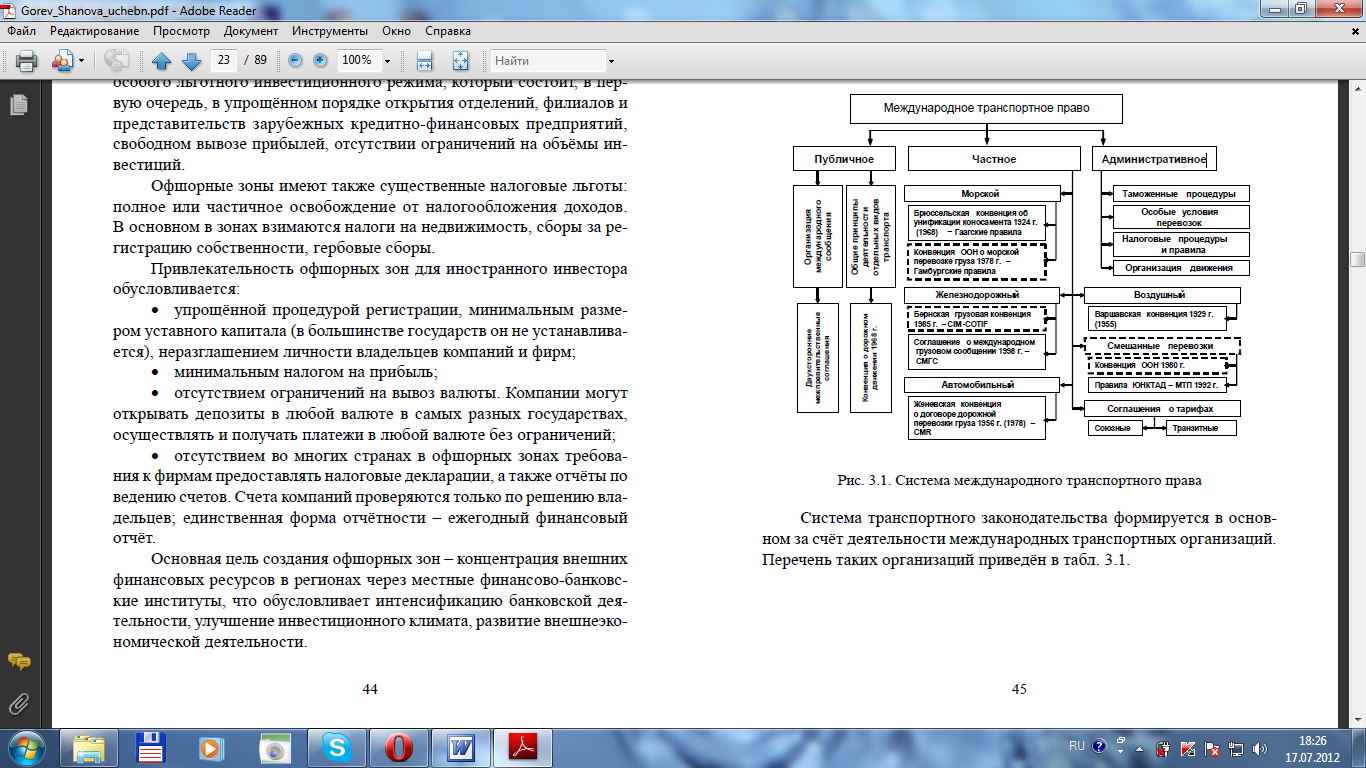
Task: Click the 'Международное транспортное право' diagram title
Action: [x=986, y=108]
